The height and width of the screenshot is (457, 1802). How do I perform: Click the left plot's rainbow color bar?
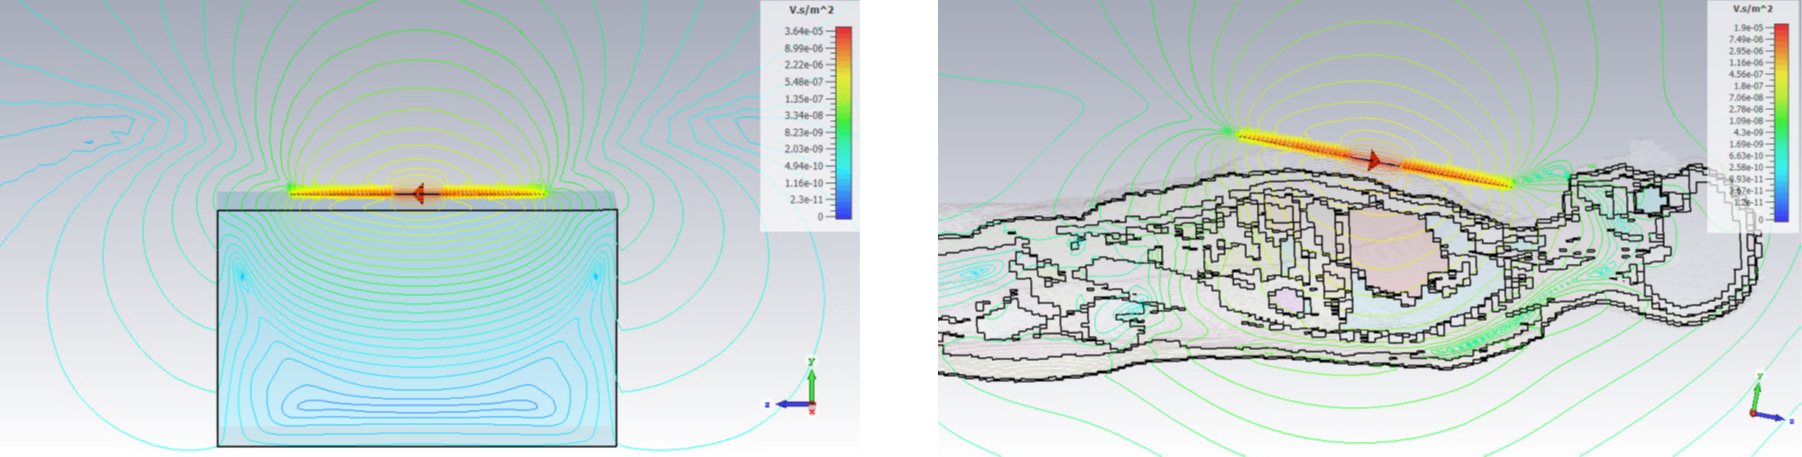click(x=843, y=122)
